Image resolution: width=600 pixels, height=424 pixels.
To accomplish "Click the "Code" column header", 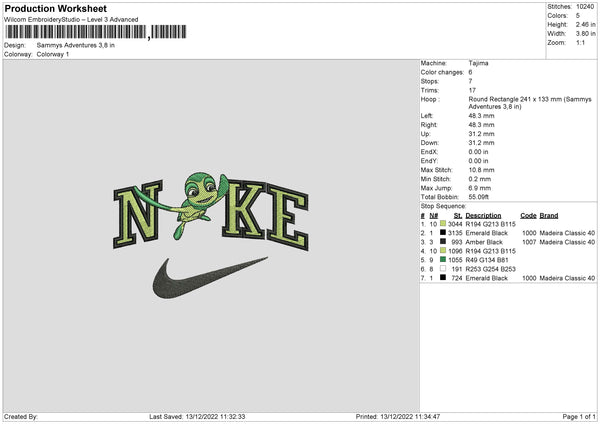I will point(528,215).
